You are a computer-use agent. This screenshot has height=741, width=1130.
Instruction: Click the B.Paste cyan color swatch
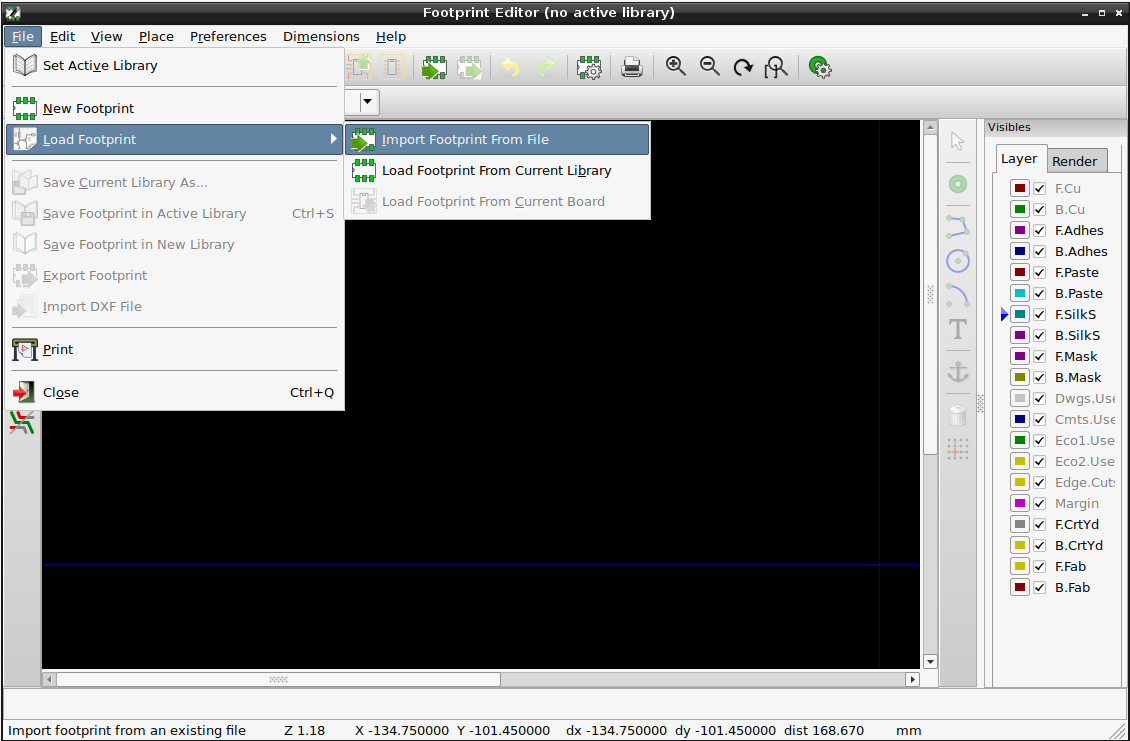tap(1020, 293)
